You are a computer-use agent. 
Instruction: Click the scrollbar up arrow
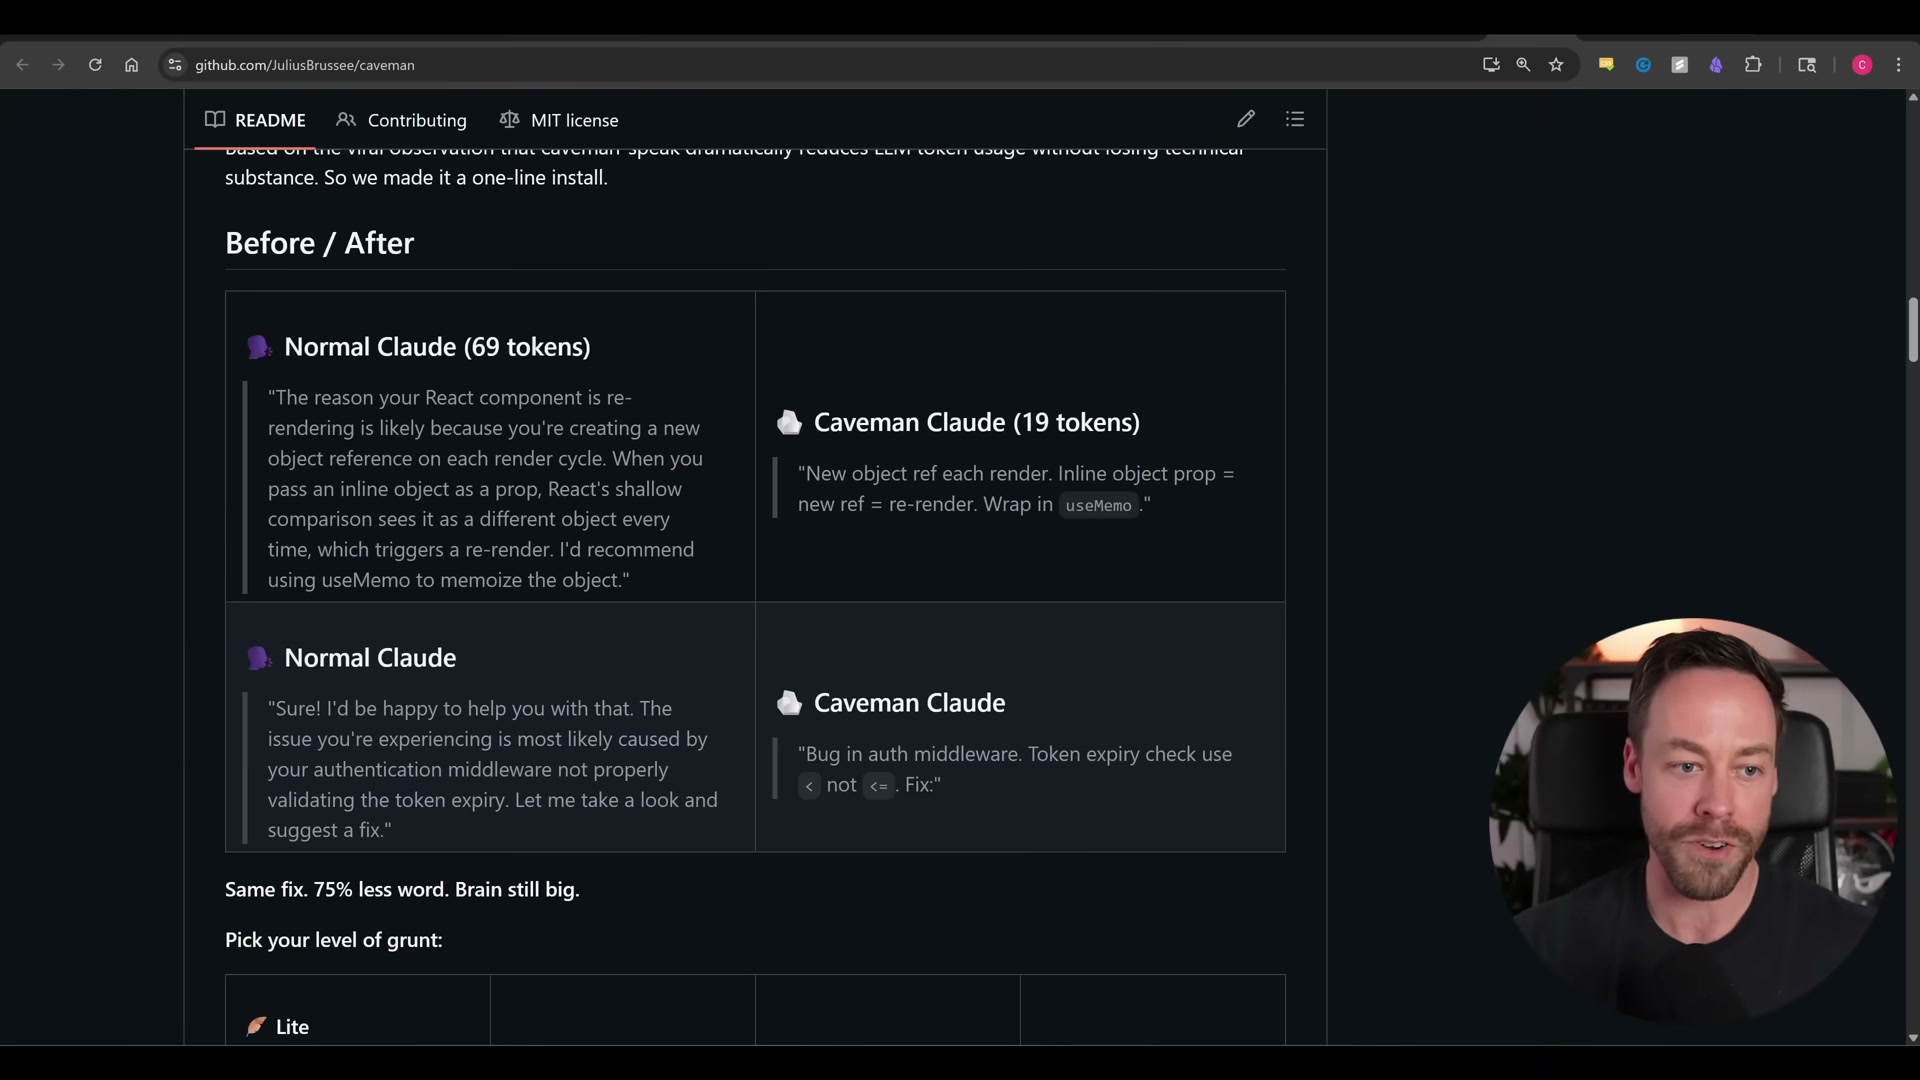tap(1912, 97)
